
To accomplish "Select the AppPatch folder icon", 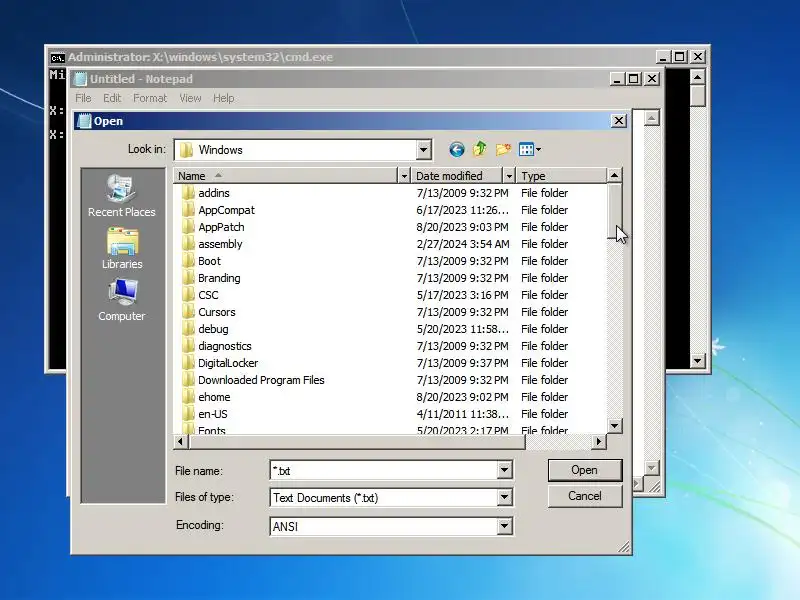I will [189, 227].
